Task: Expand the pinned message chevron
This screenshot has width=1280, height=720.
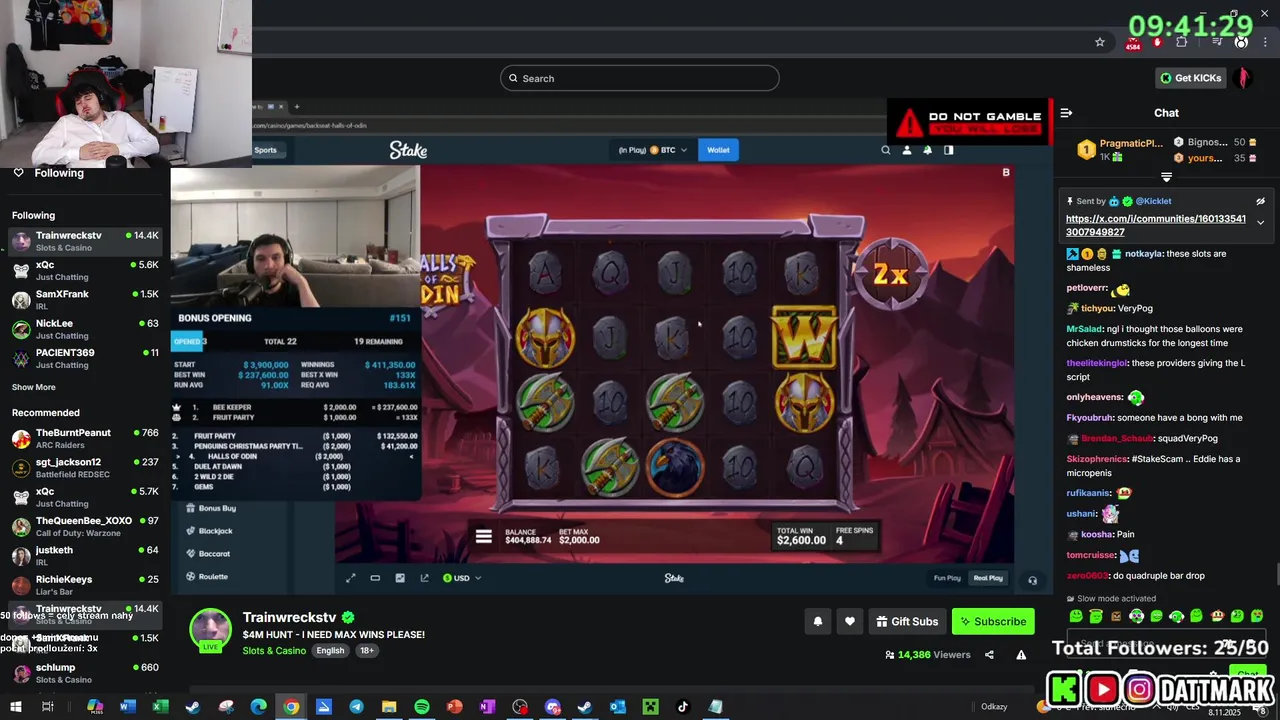Action: tap(1260, 222)
